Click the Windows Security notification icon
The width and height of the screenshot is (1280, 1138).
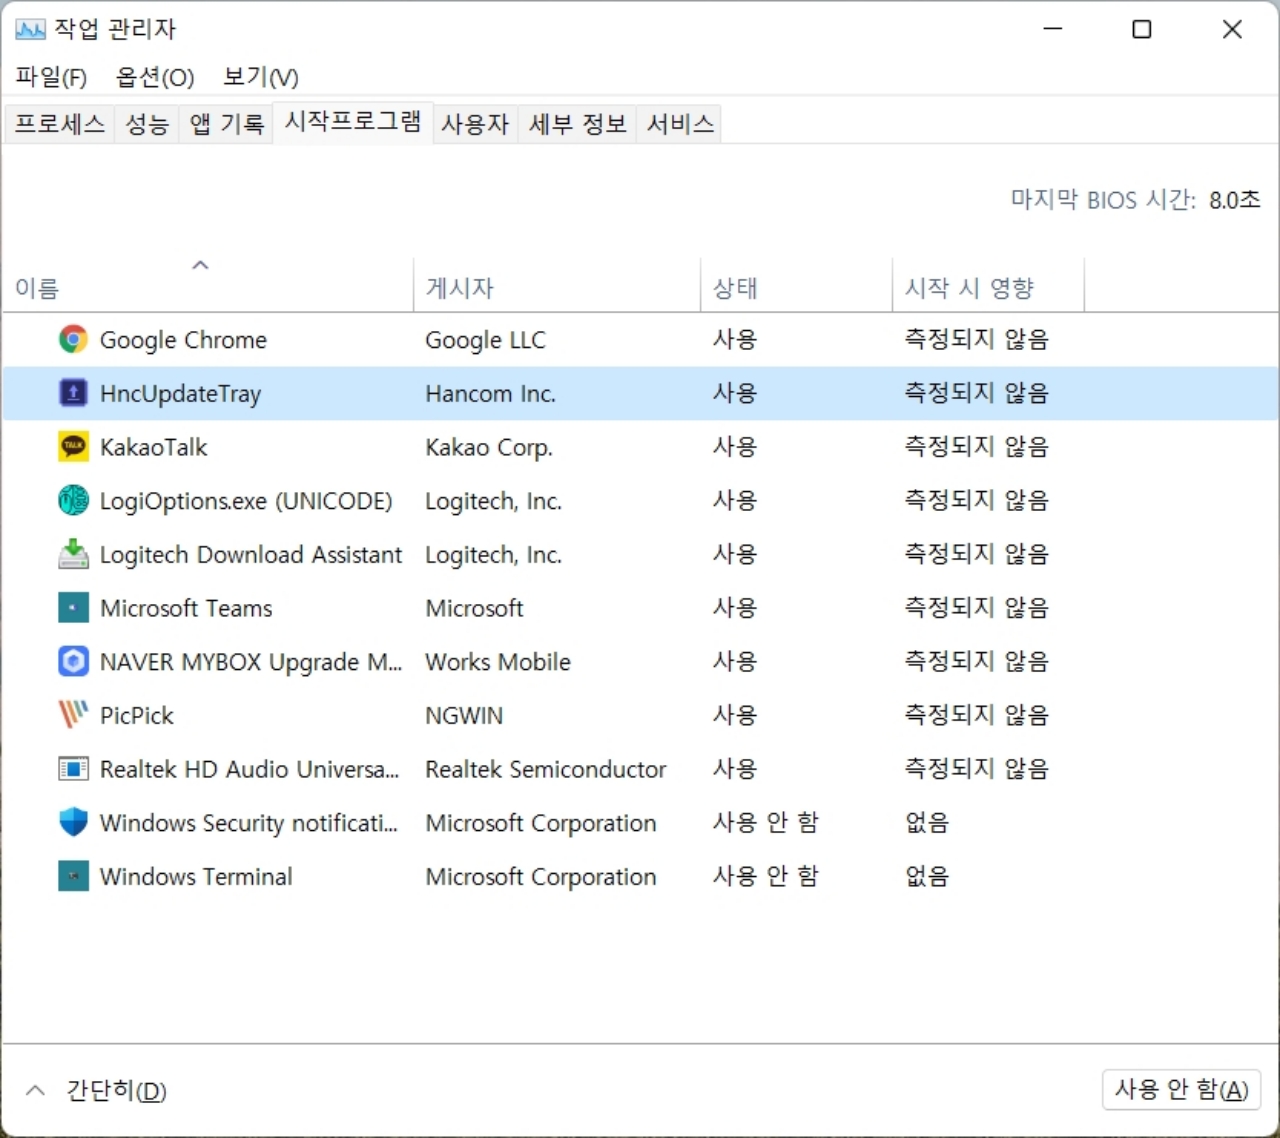tap(72, 822)
